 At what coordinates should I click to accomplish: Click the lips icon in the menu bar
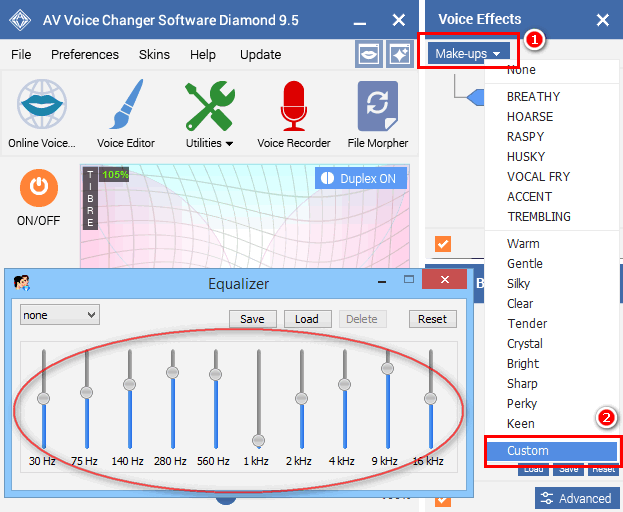(x=369, y=54)
